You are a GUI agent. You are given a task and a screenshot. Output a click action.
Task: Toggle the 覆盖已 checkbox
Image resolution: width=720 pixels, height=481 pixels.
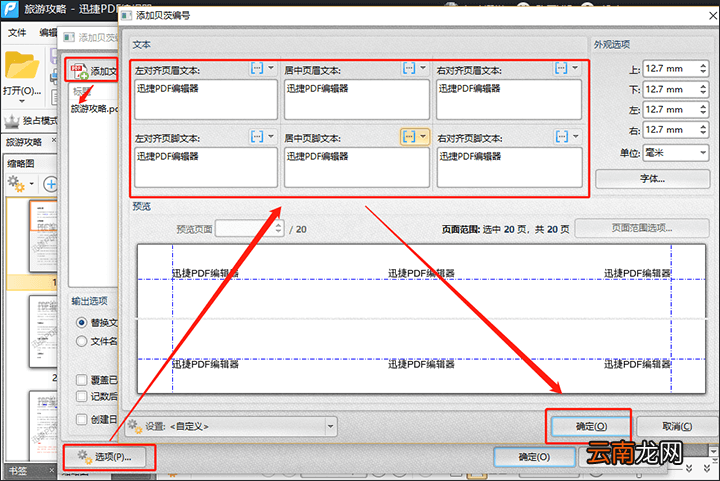coord(81,380)
